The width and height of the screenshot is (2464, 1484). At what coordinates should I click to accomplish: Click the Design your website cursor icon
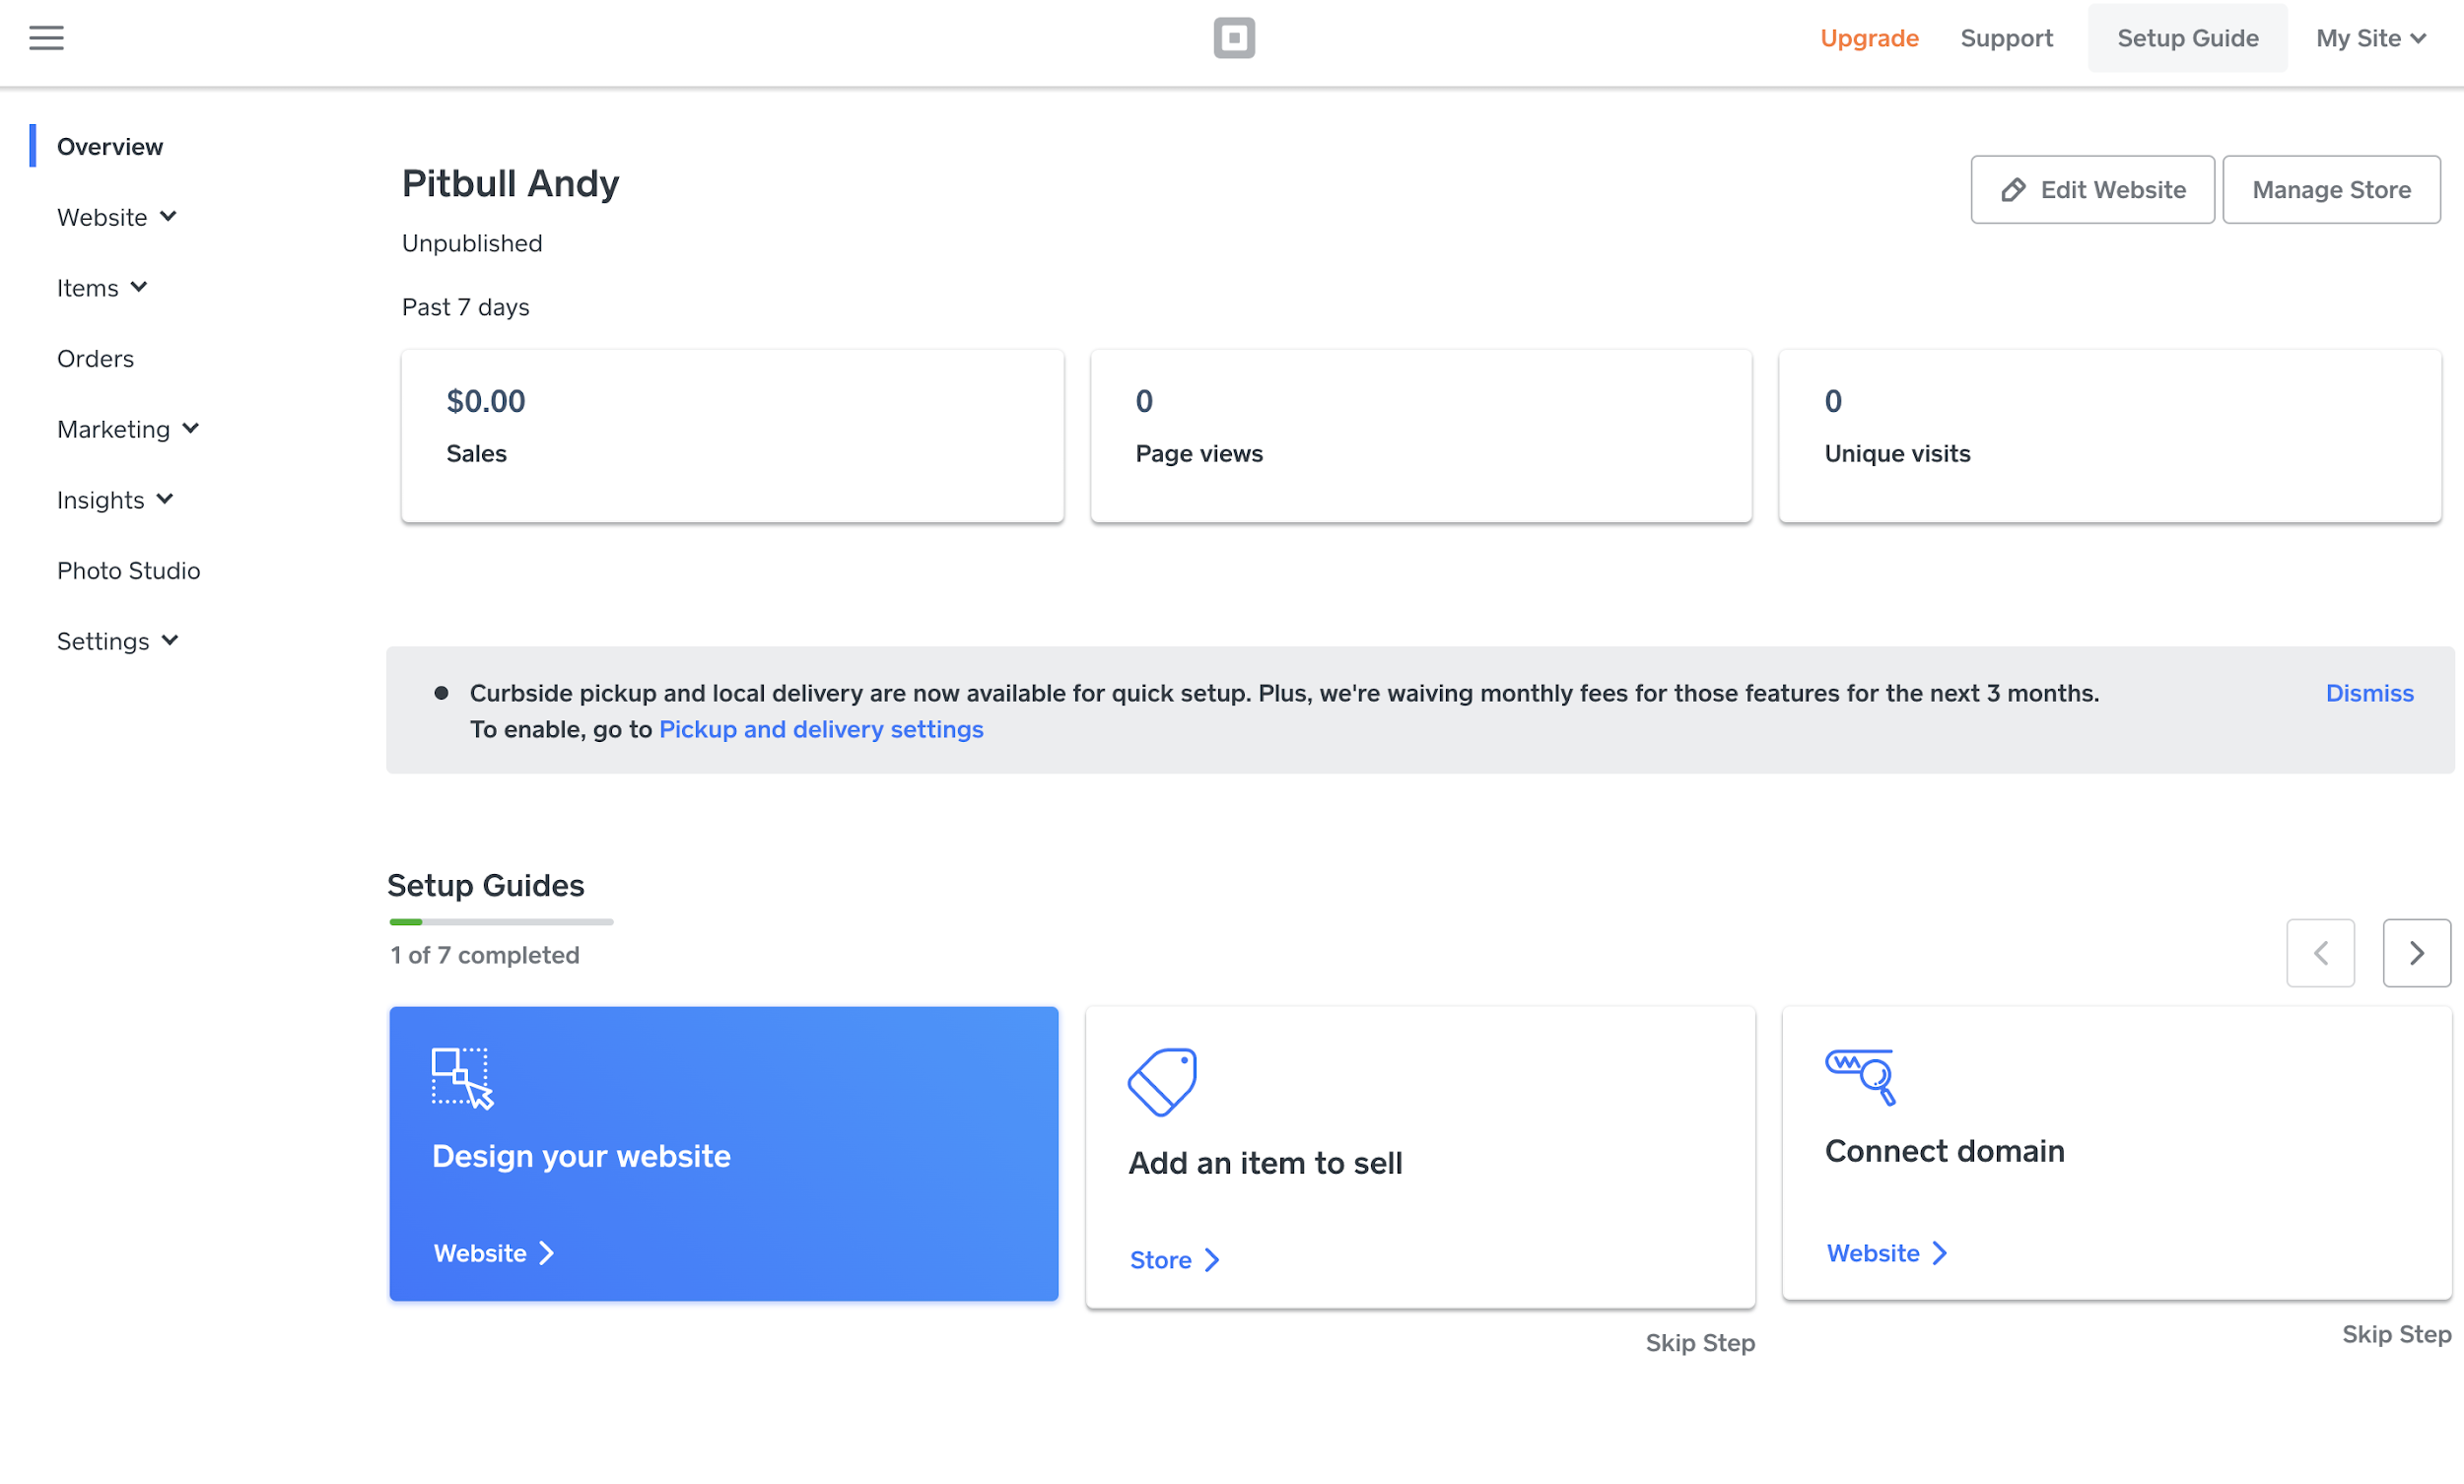click(x=462, y=1078)
